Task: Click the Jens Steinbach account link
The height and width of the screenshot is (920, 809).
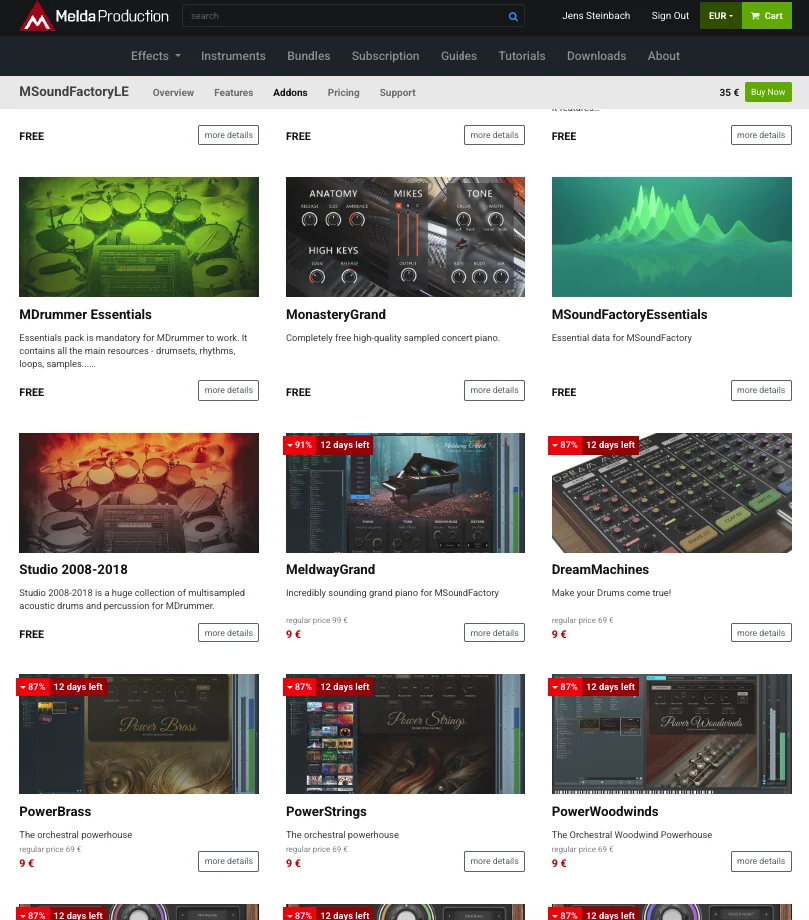Action: point(596,16)
